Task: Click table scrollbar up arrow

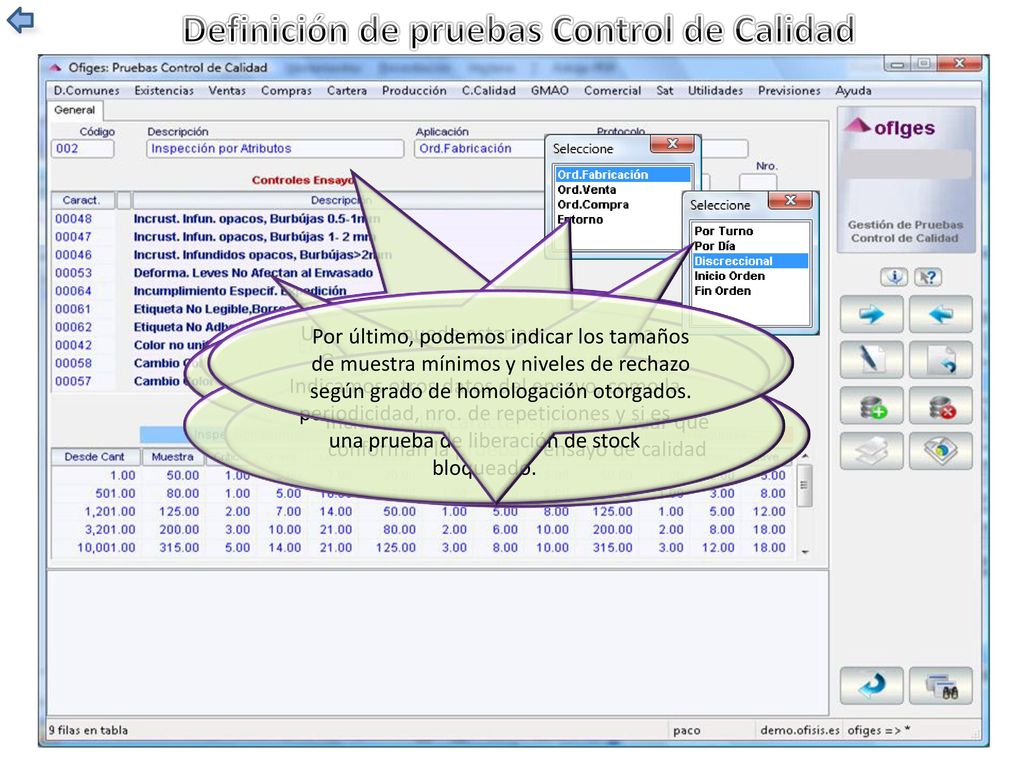Action: pyautogui.click(x=805, y=456)
